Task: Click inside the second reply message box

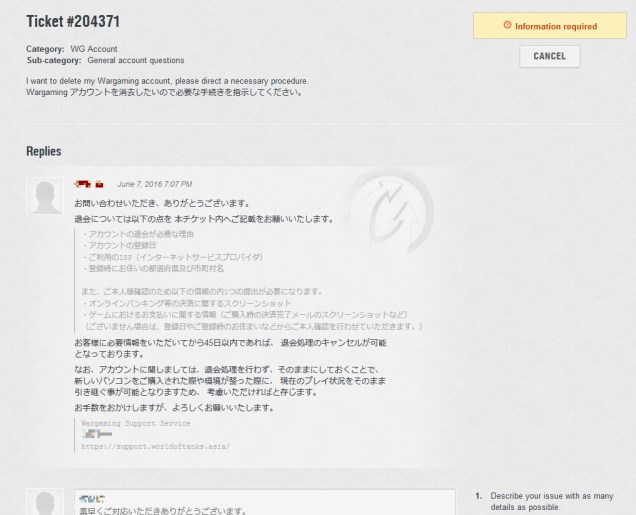Action: [x=260, y=505]
